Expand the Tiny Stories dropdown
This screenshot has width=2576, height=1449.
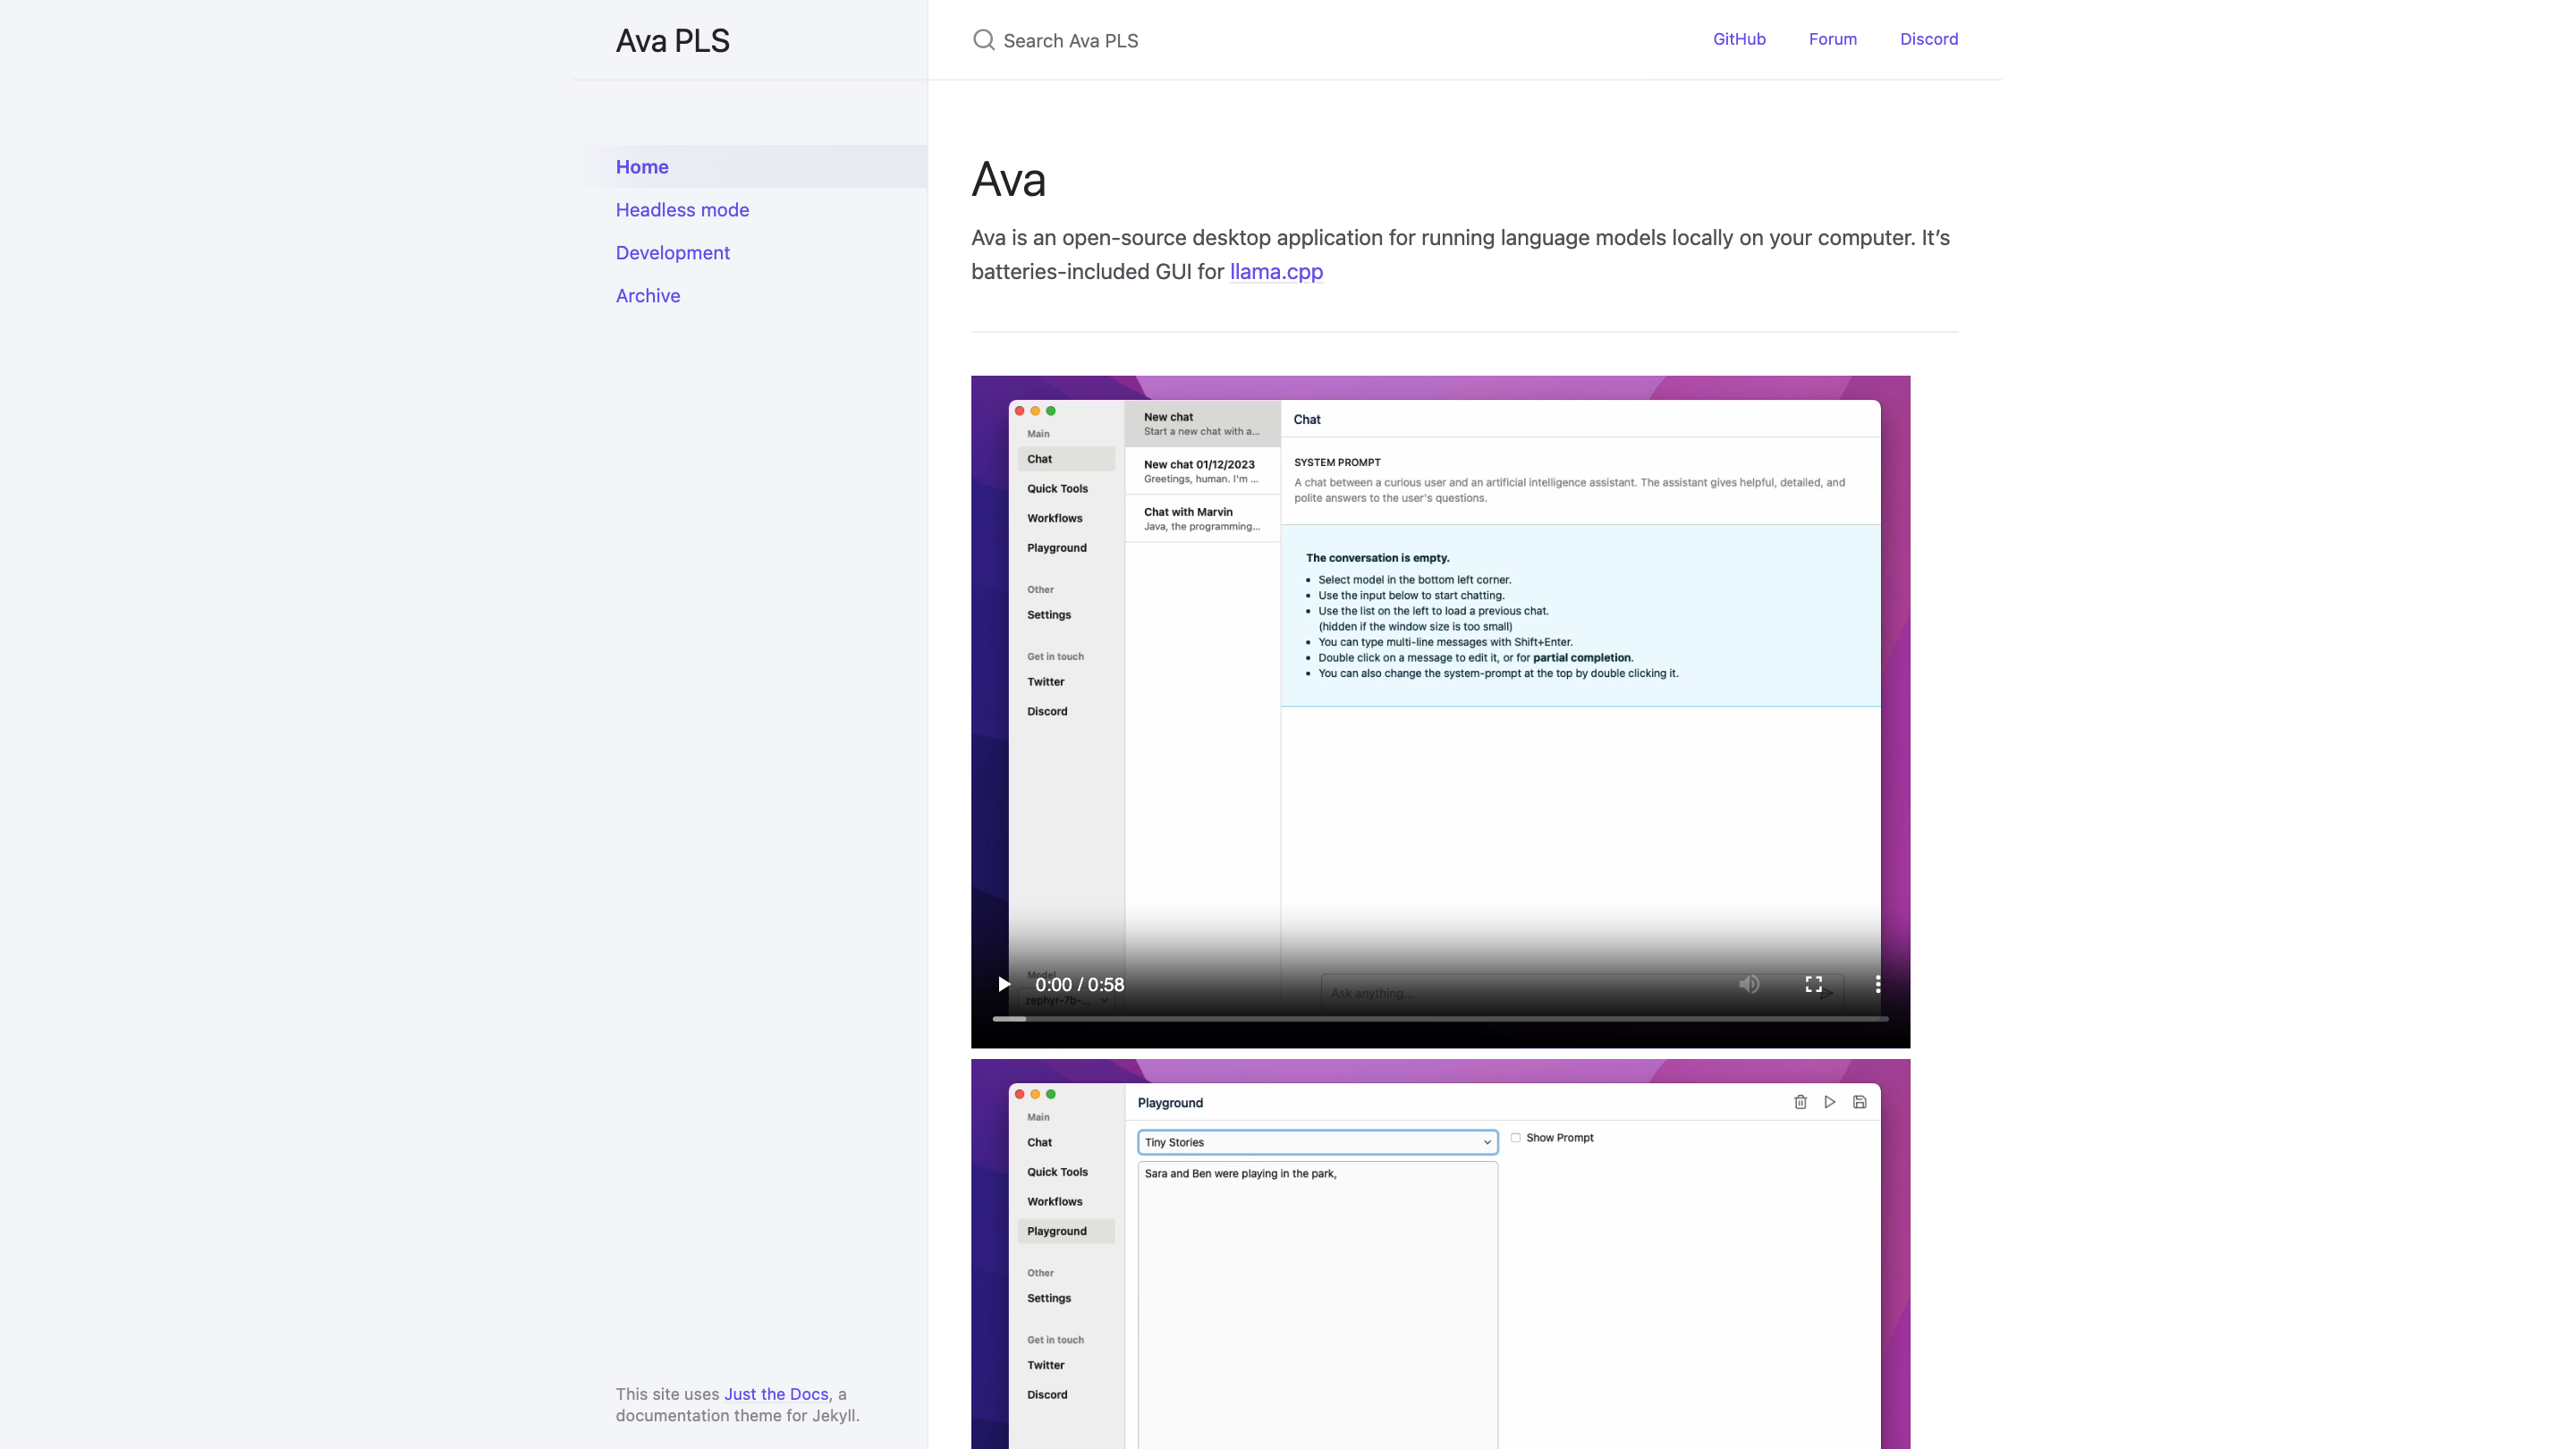tap(1317, 1142)
